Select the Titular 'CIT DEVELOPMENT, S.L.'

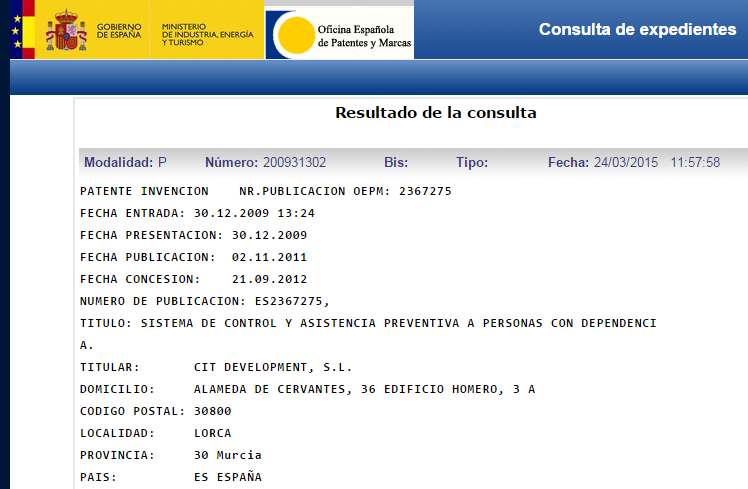(x=273, y=367)
